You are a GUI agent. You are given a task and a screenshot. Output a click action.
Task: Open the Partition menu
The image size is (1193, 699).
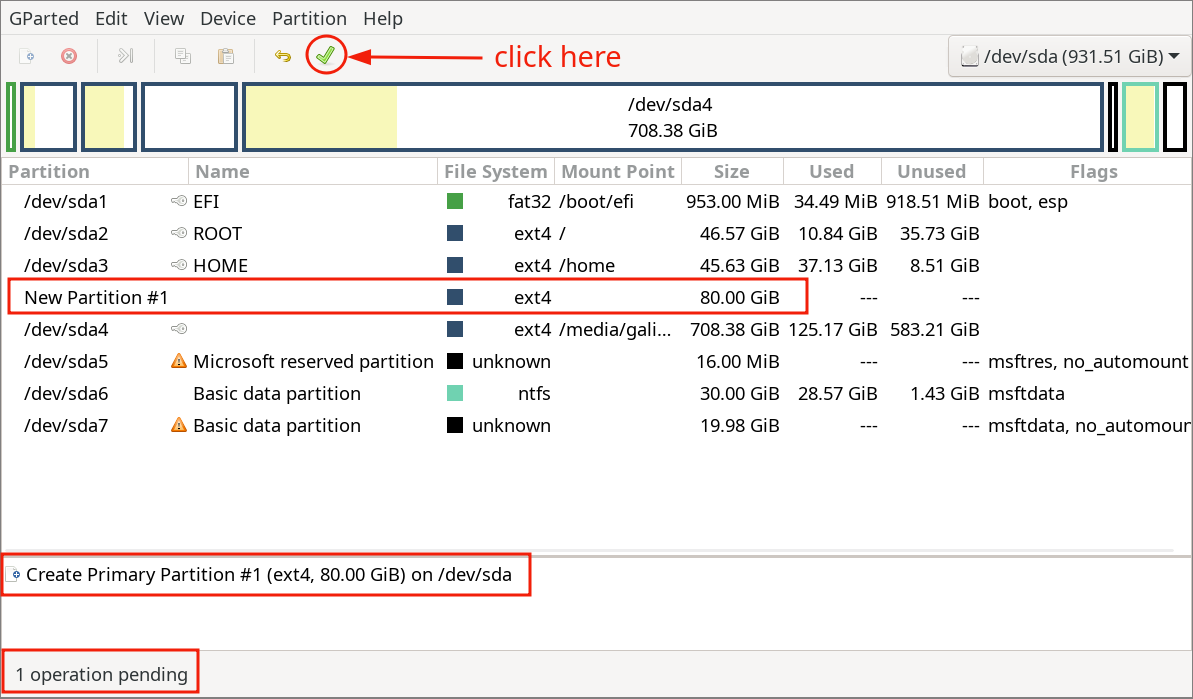[309, 18]
